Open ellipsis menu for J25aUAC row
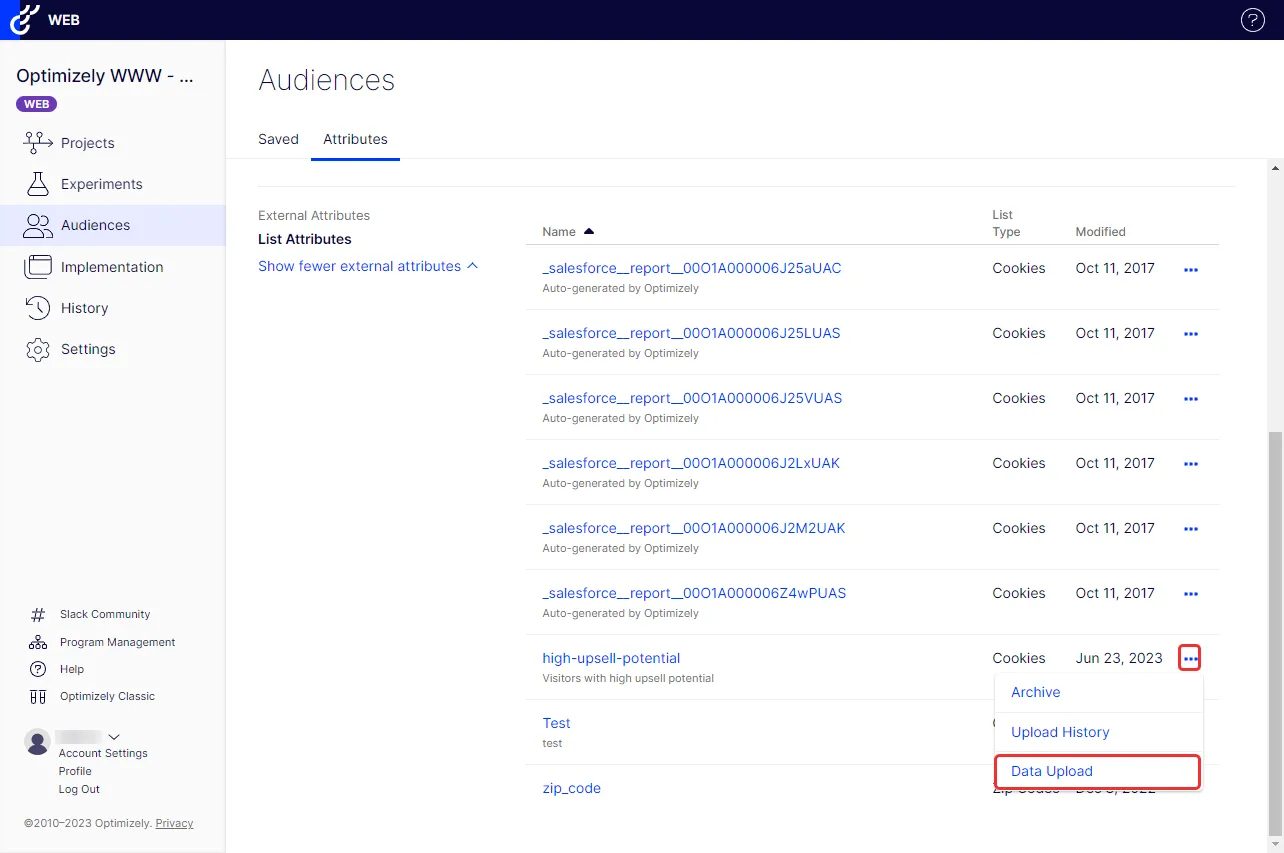This screenshot has height=853, width=1284. point(1190,269)
